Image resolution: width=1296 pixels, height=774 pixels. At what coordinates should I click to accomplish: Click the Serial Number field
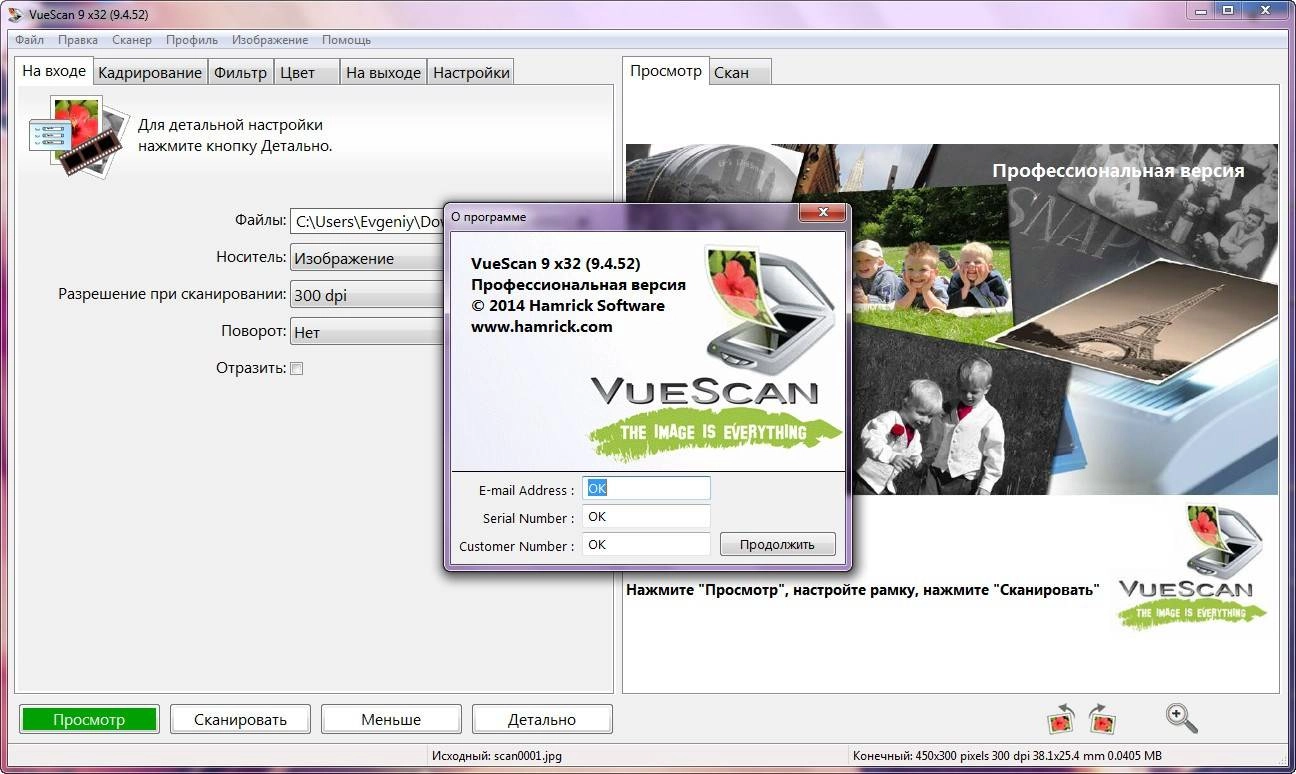tap(646, 516)
